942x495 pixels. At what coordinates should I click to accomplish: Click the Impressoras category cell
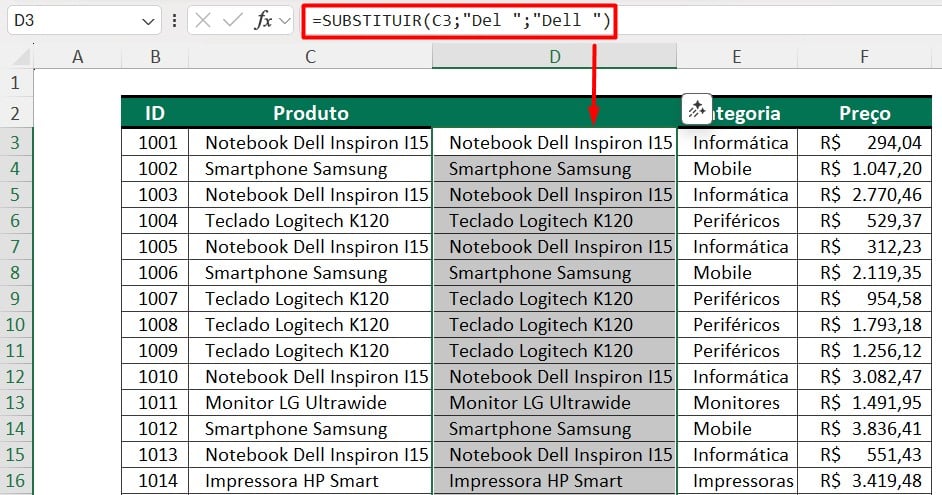(737, 481)
